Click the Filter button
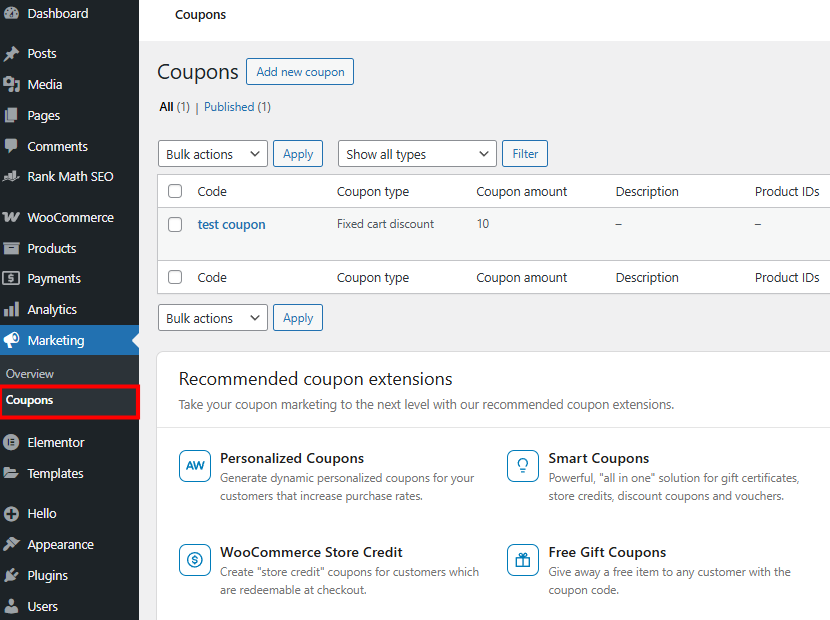The width and height of the screenshot is (830, 620). click(524, 153)
